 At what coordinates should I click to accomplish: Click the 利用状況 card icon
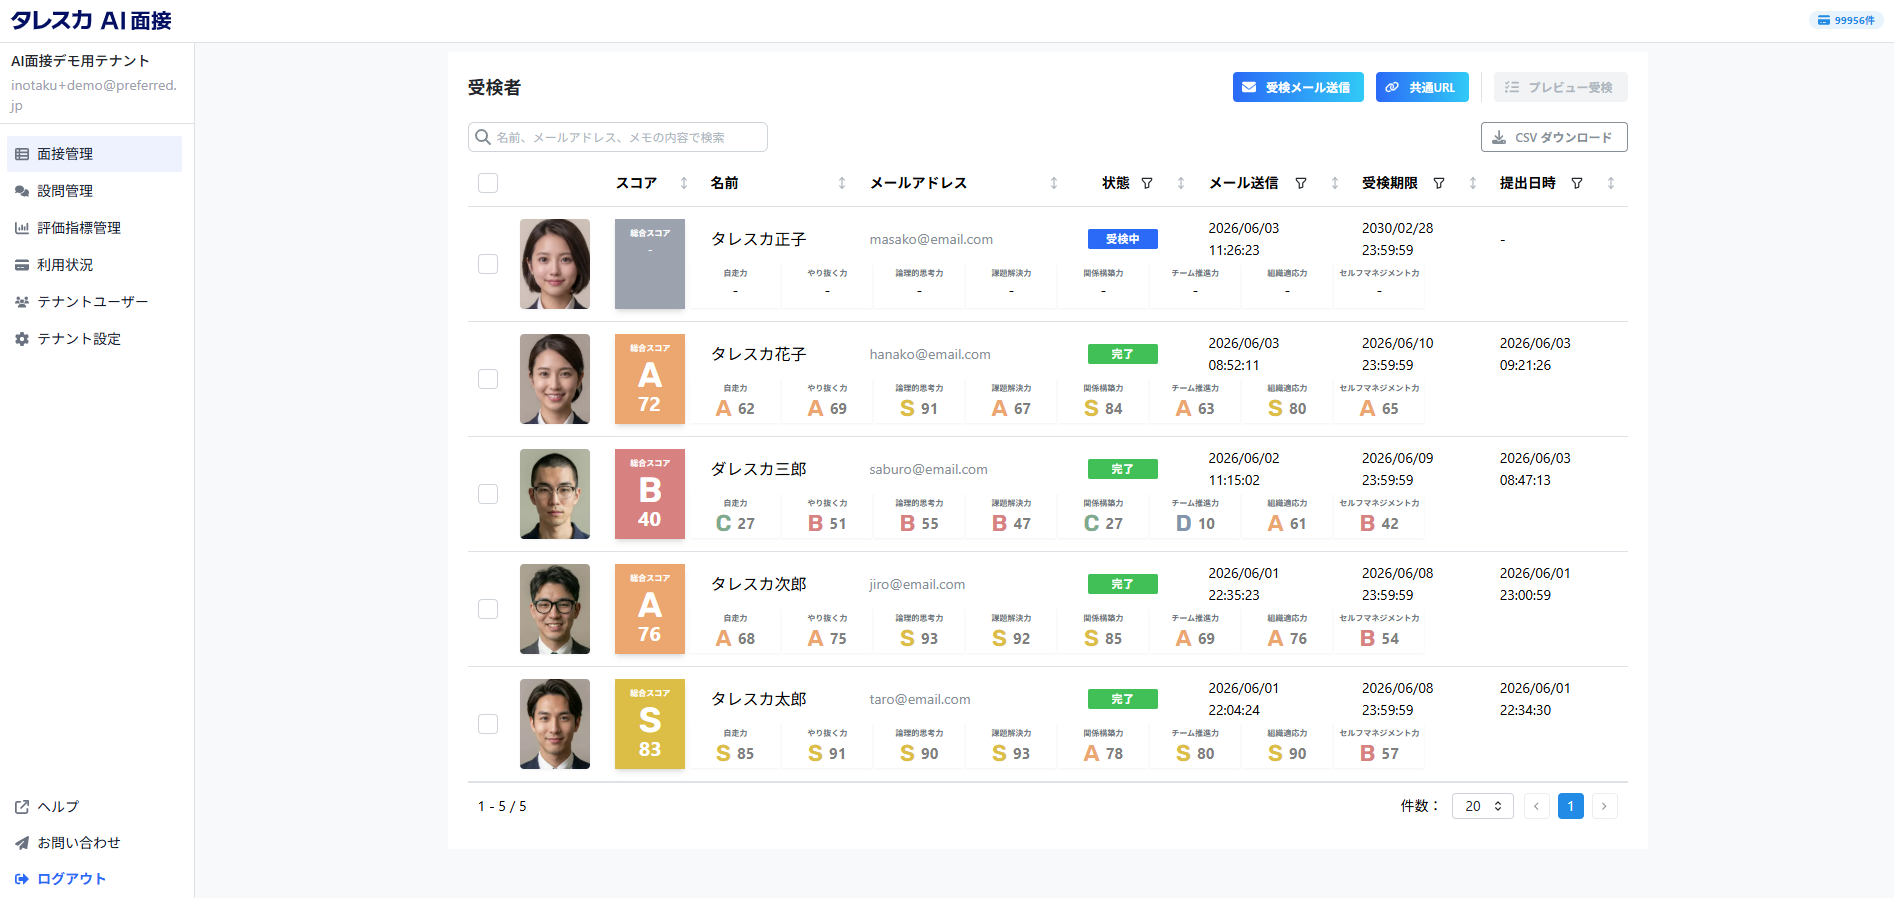tap(22, 265)
